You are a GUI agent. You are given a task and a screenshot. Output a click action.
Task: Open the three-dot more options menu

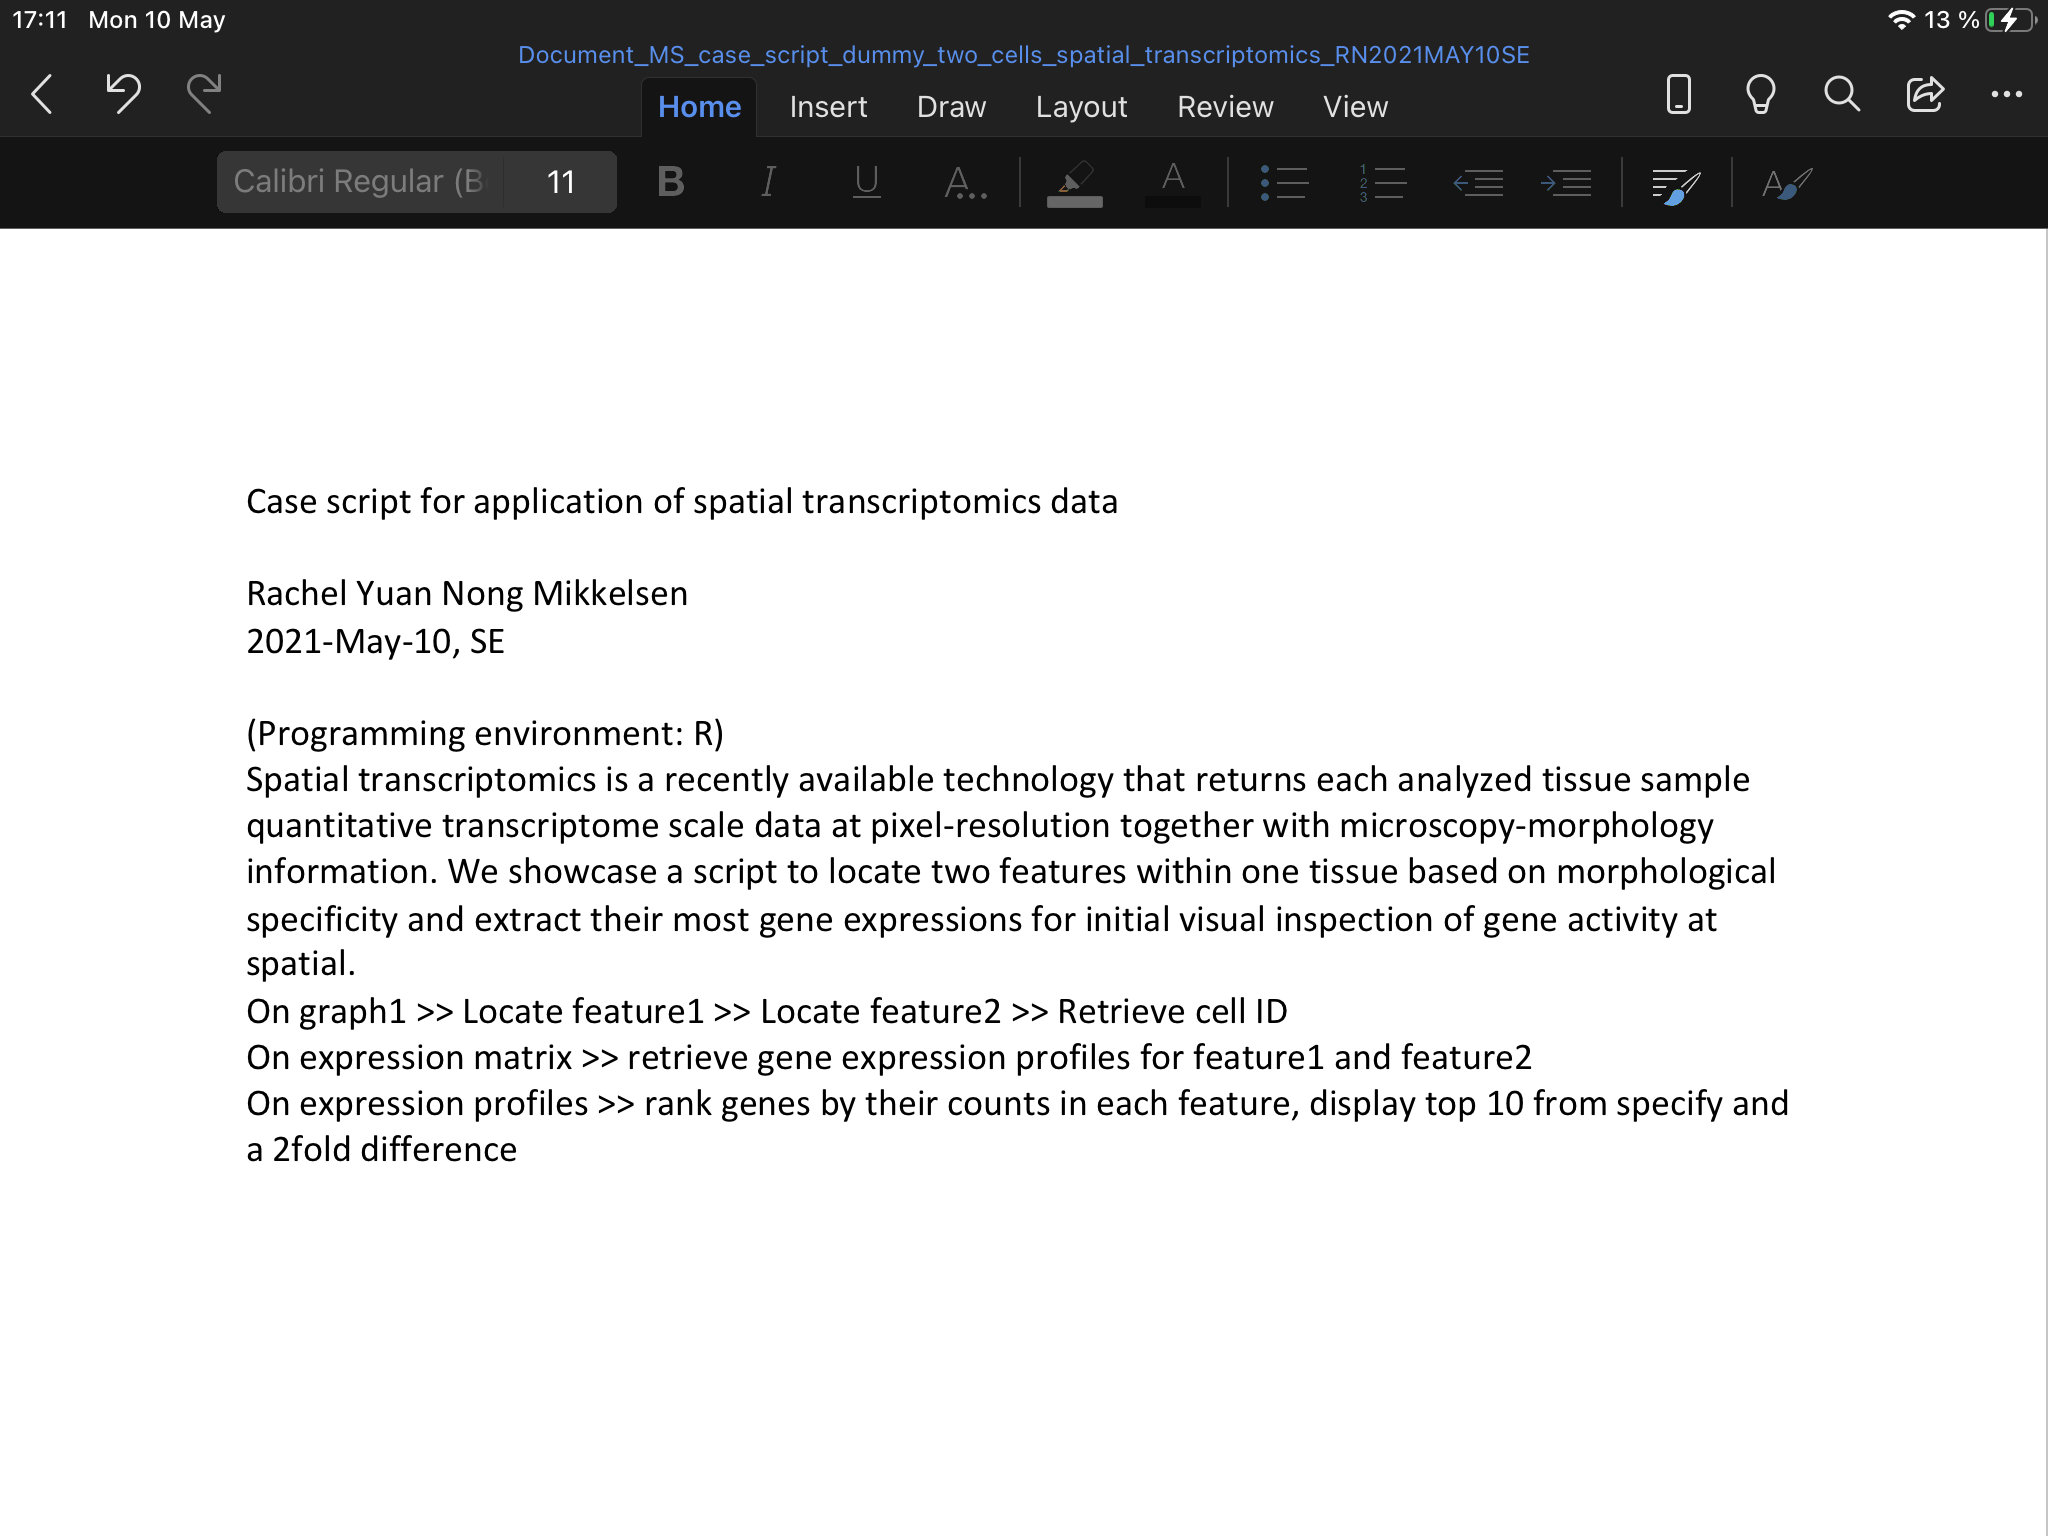(2006, 94)
